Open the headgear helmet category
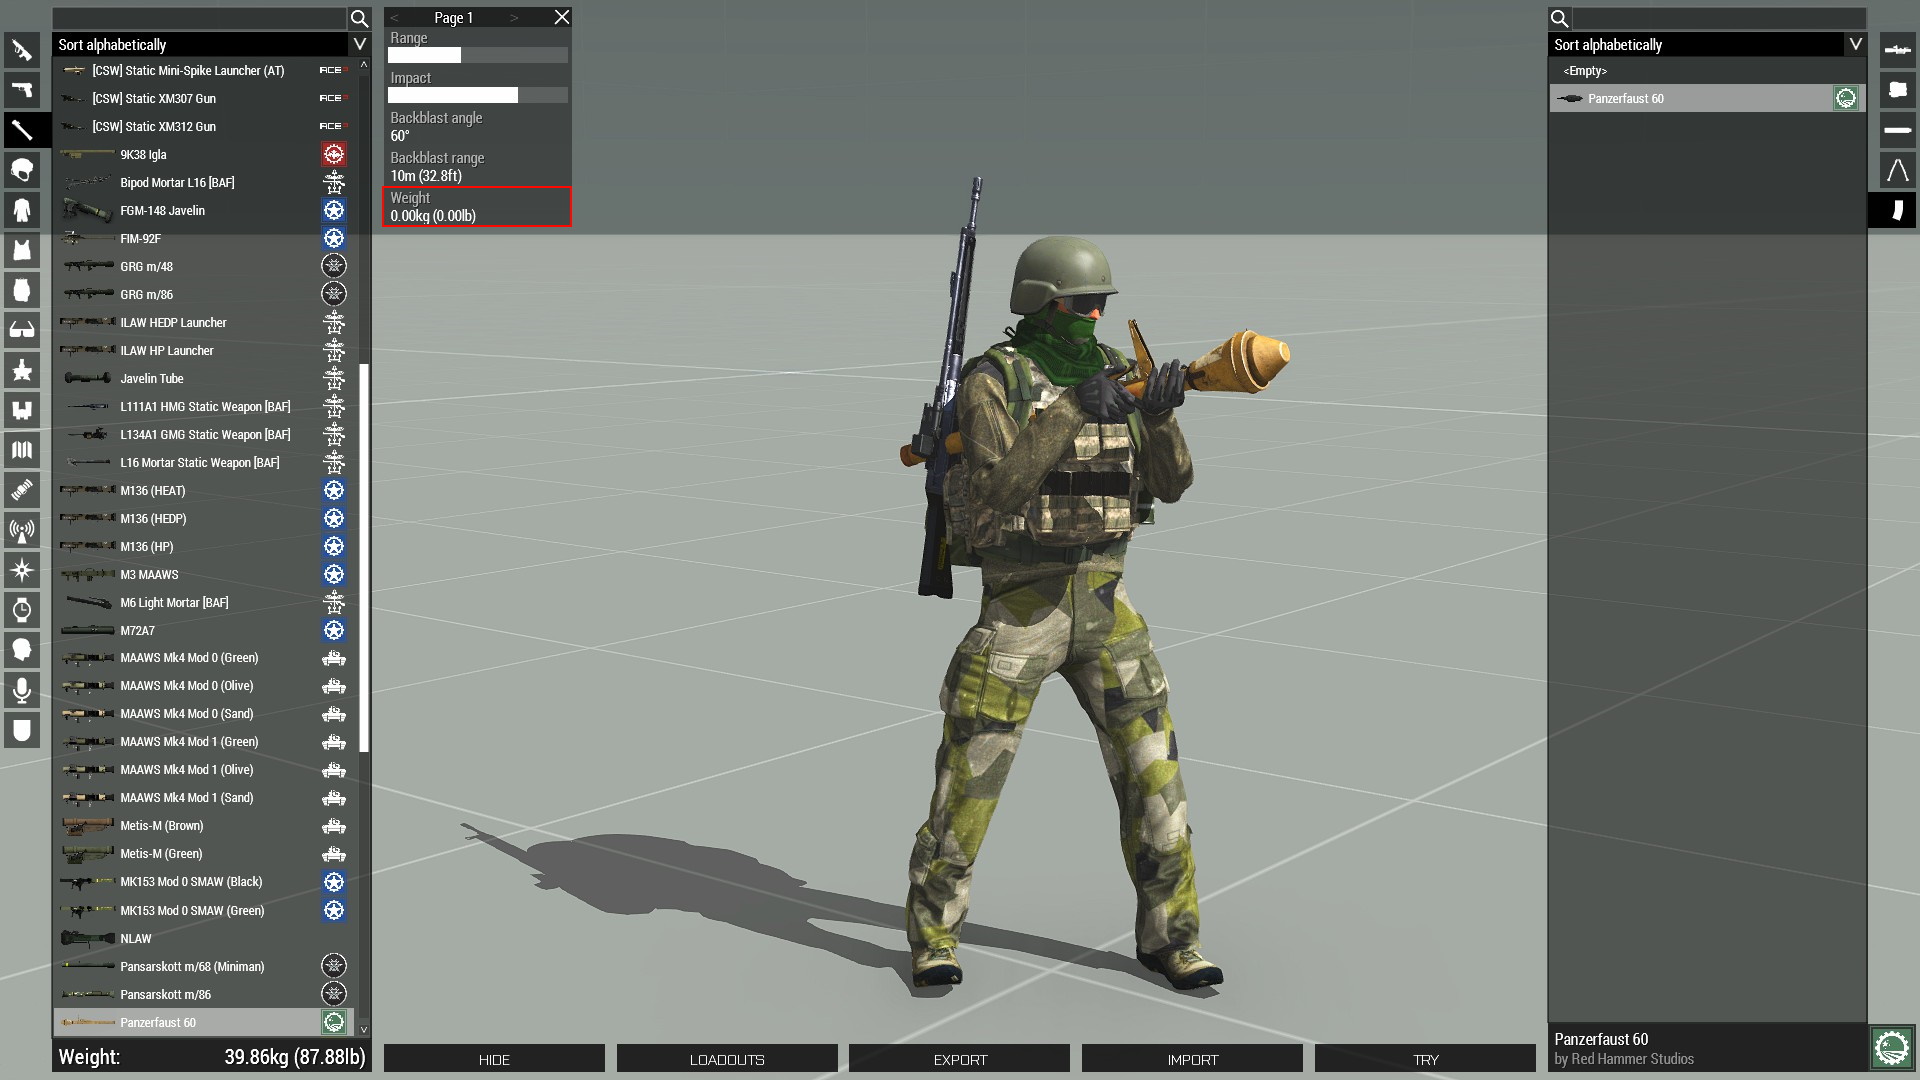Viewport: 1920px width, 1080px height. click(x=22, y=170)
